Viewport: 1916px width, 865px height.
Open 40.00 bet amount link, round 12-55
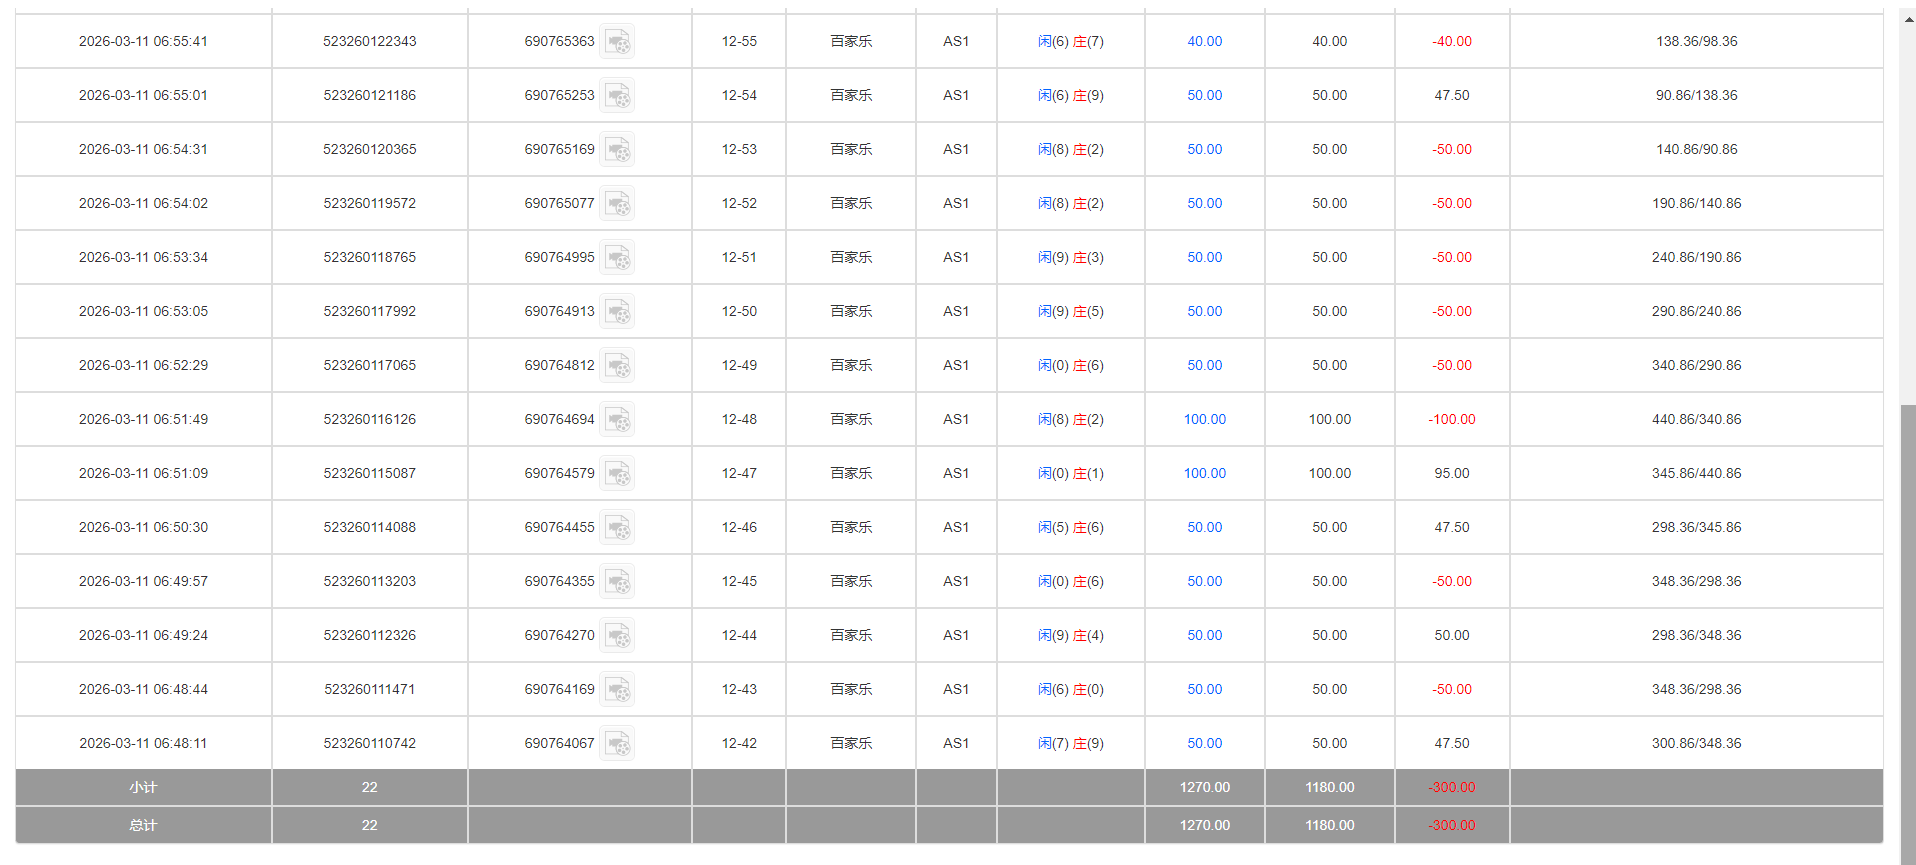click(x=1204, y=42)
